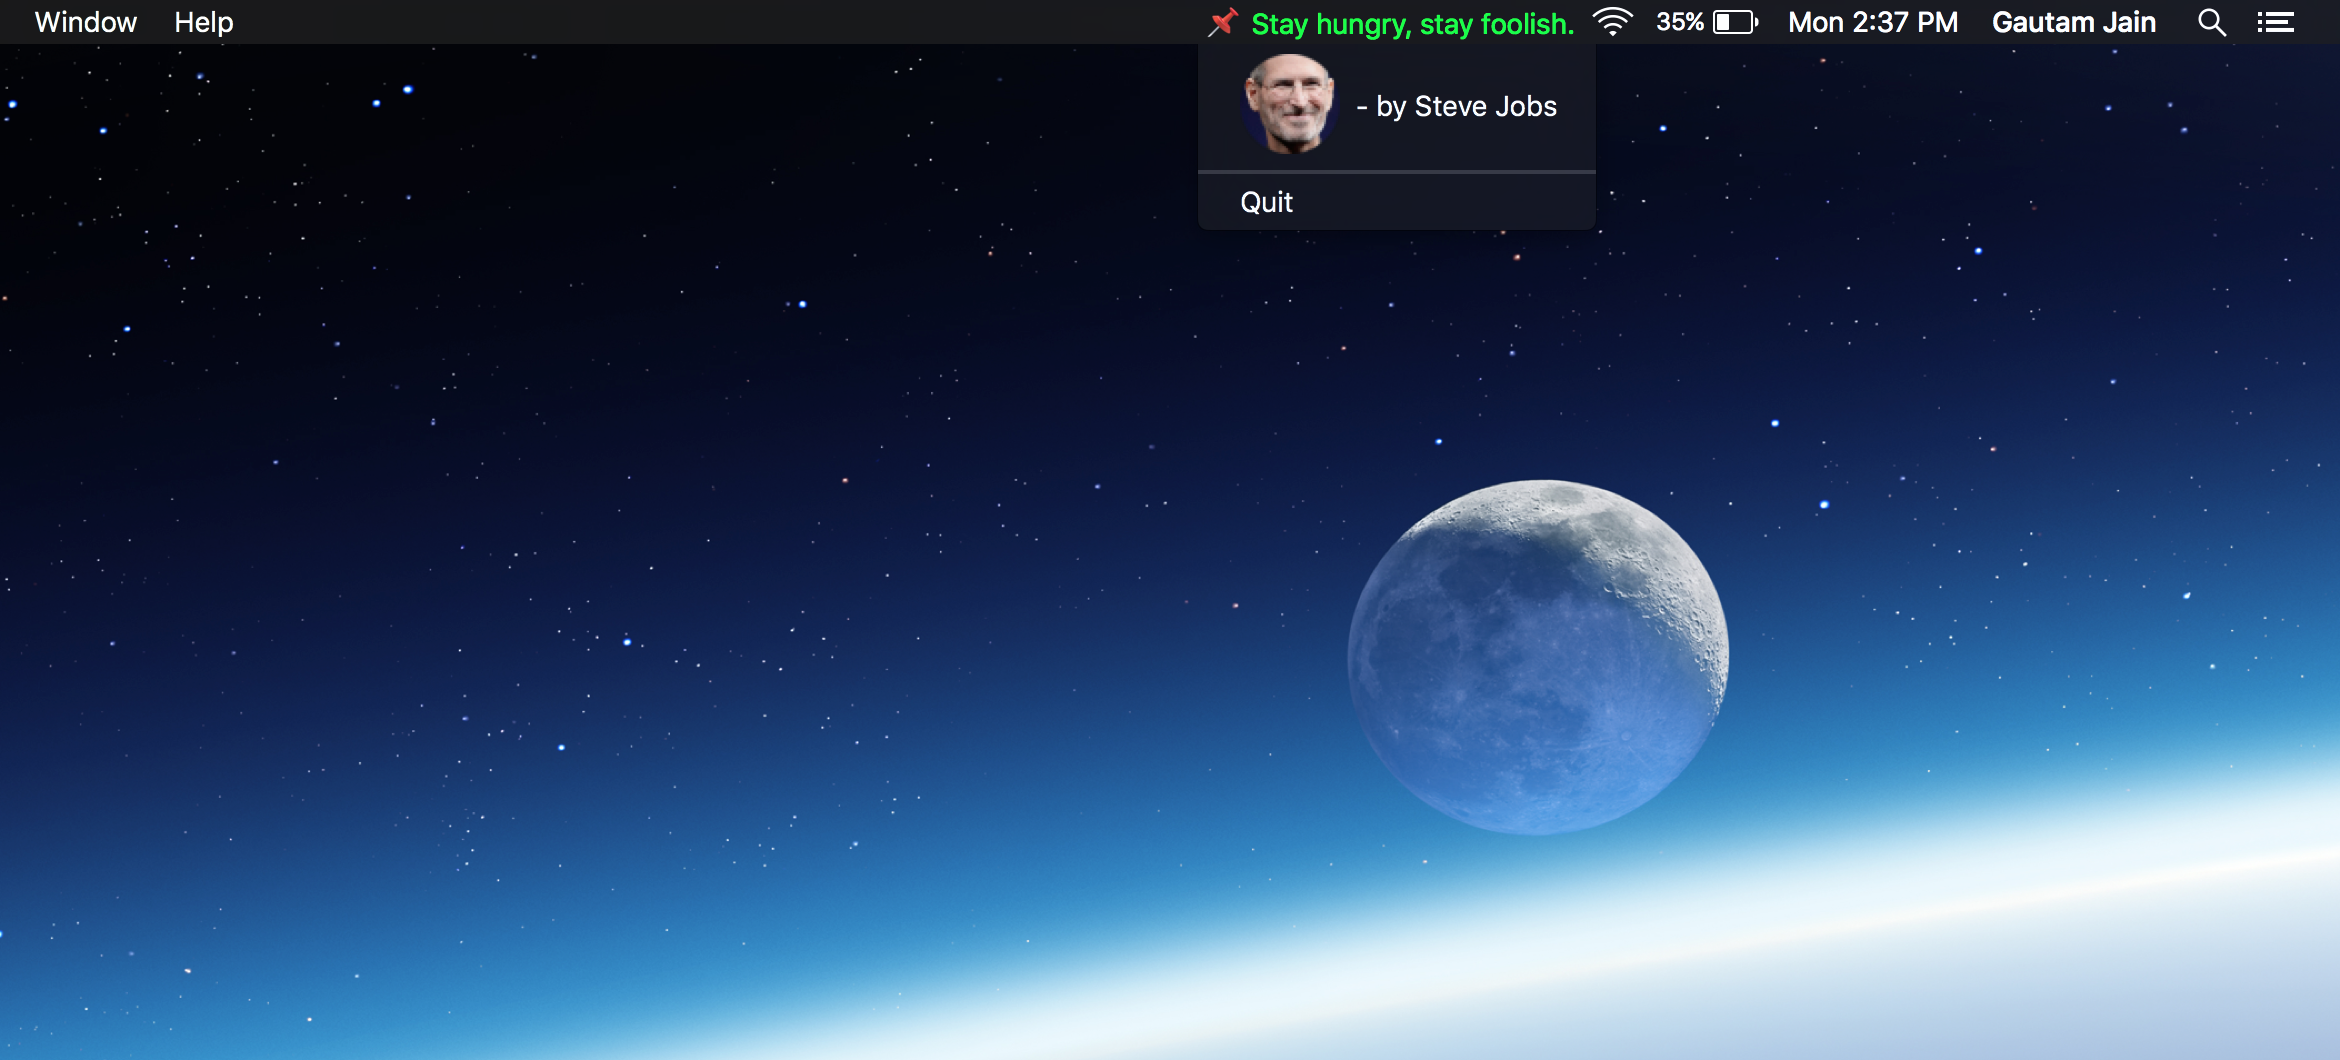
Task: Open the Wi-Fi status menu
Action: [1613, 22]
